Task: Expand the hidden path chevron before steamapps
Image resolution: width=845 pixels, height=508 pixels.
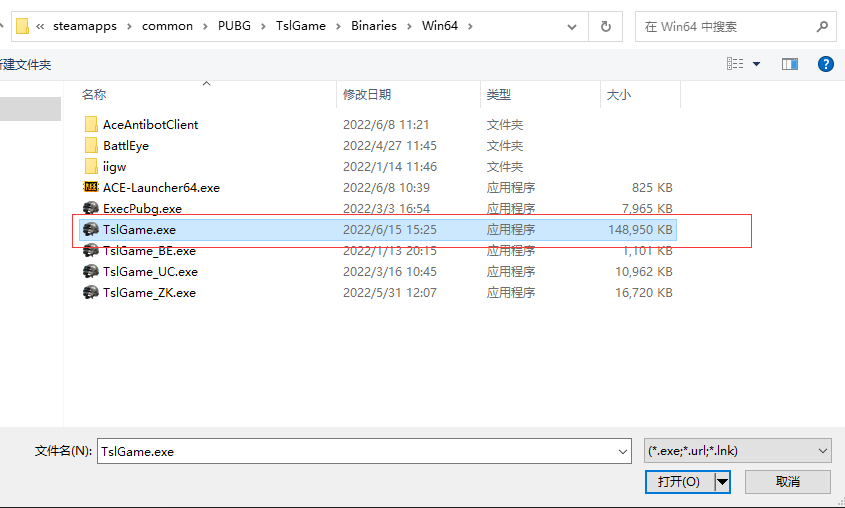Action: click(x=40, y=26)
